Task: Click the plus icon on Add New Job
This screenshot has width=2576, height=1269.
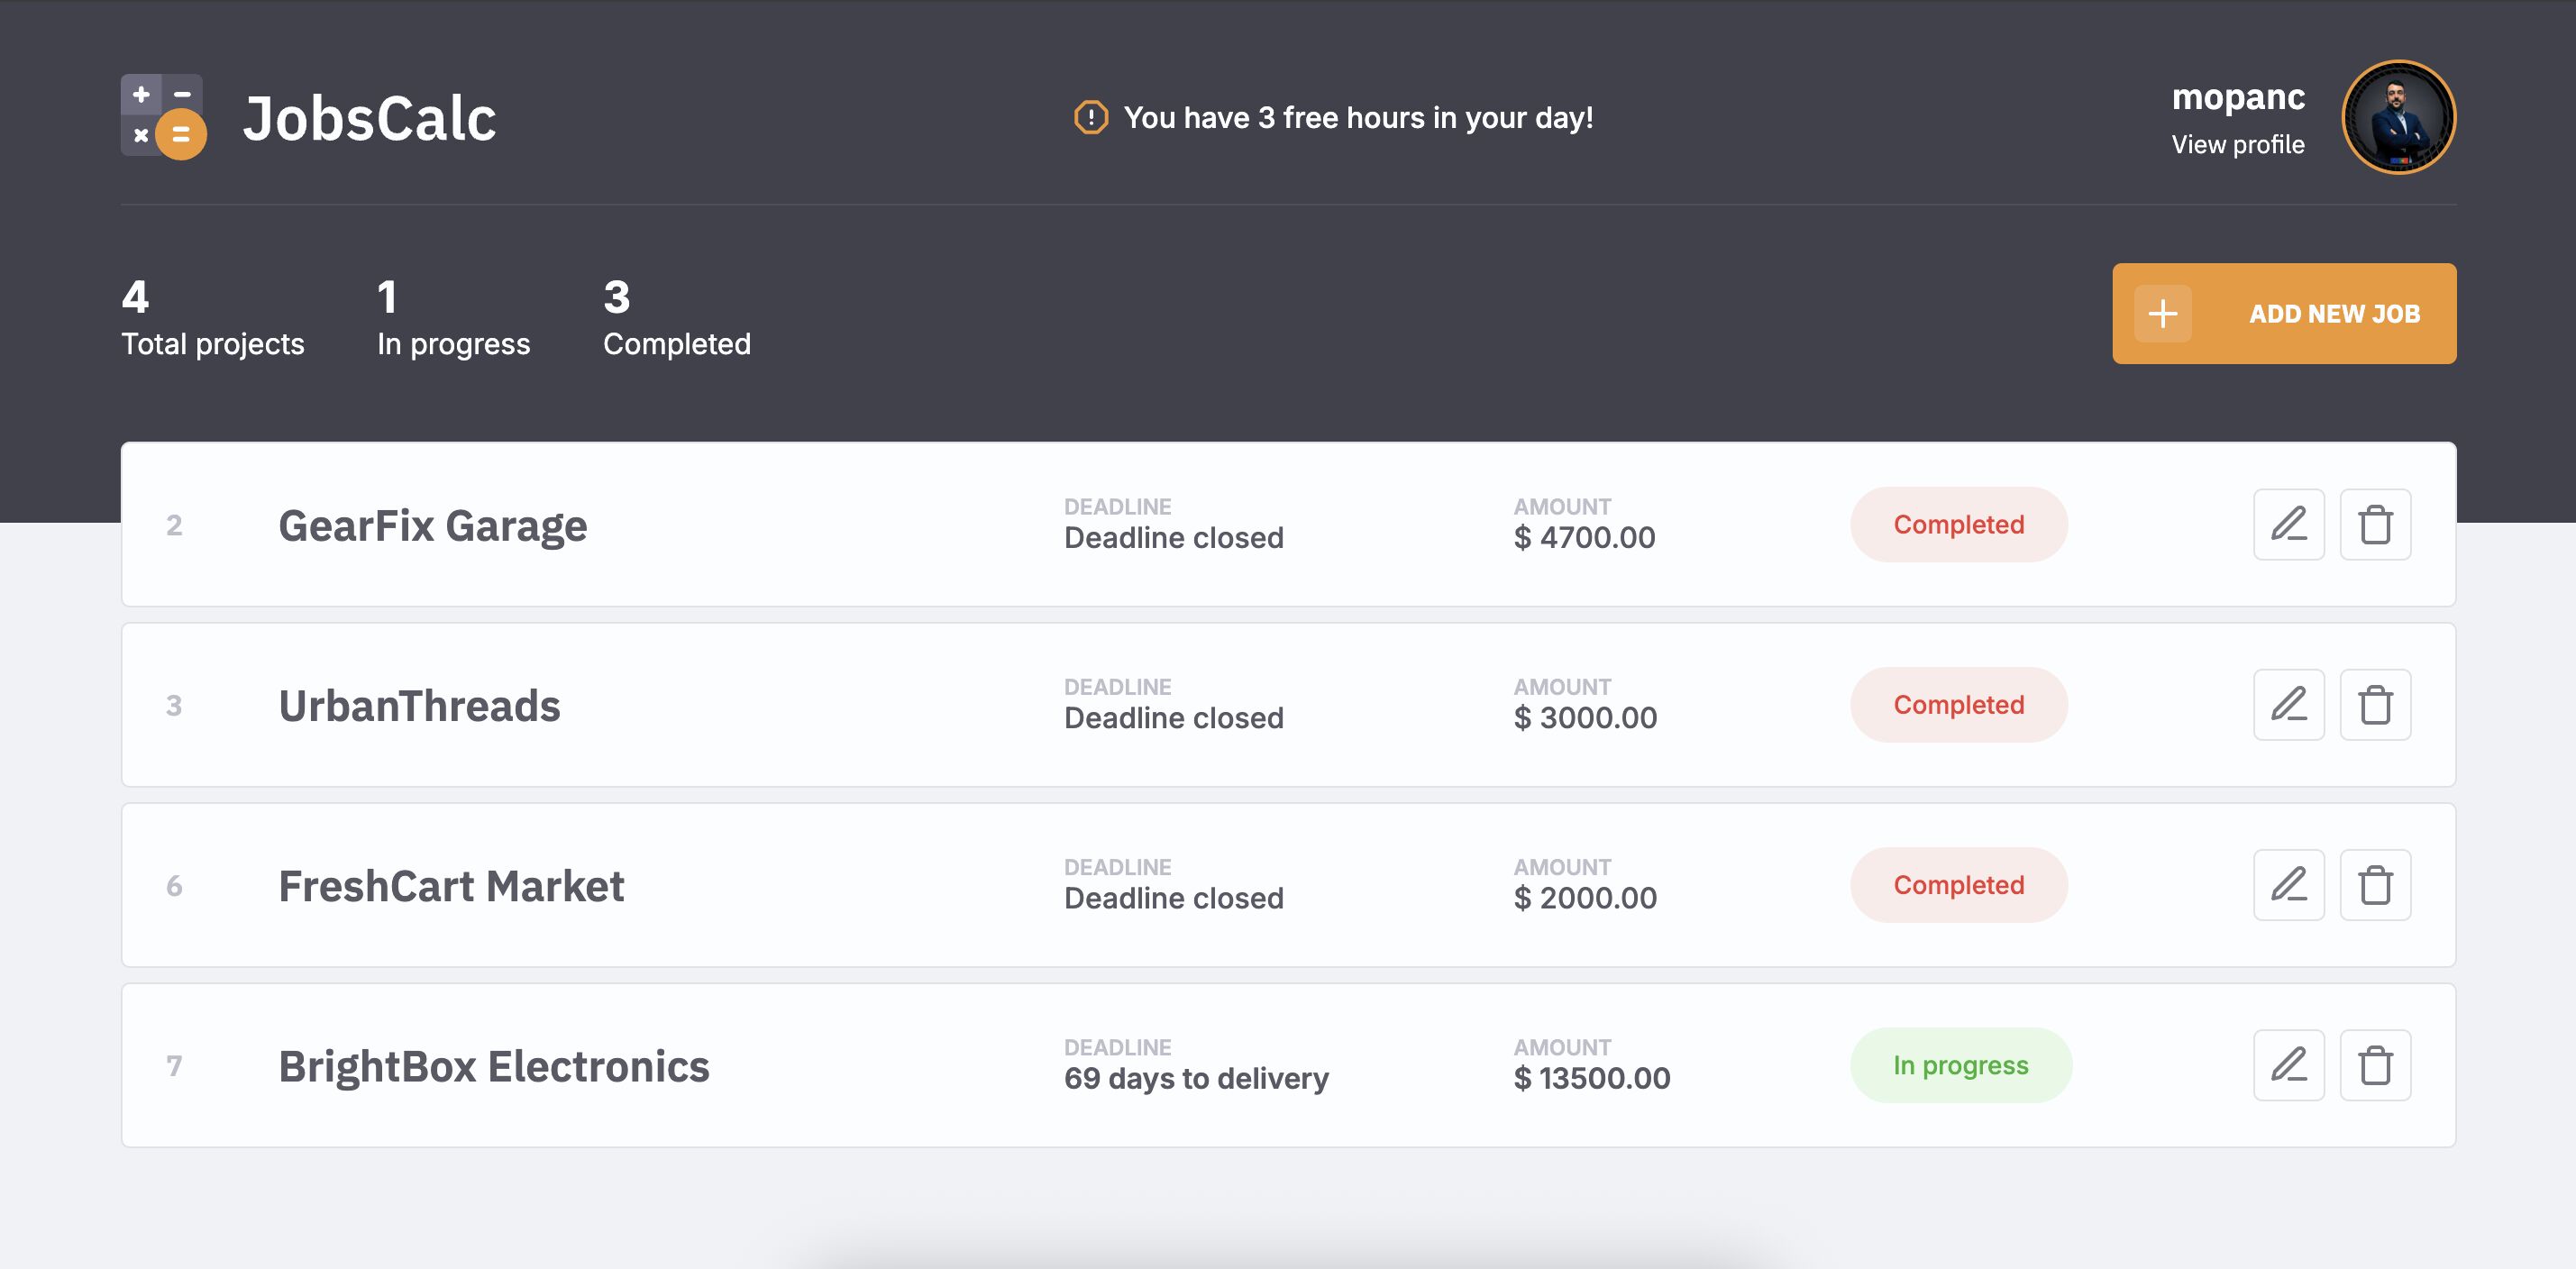Action: point(2163,313)
